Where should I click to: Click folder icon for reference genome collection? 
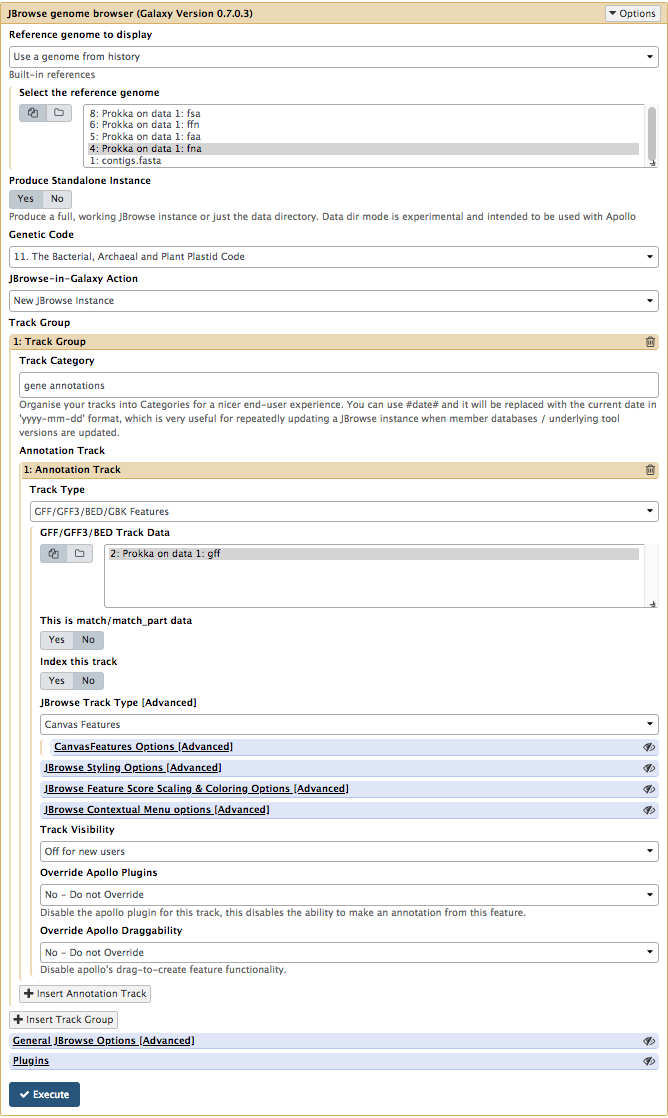[59, 113]
